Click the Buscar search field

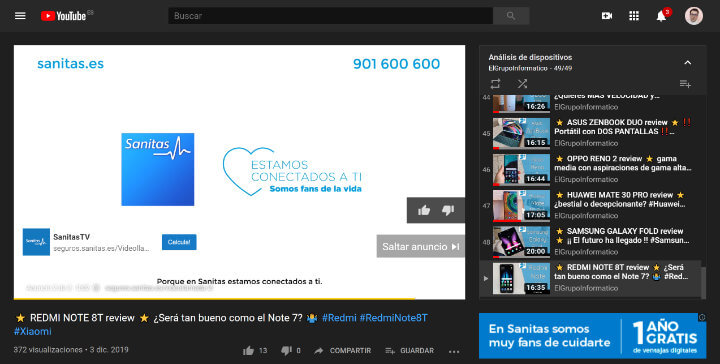(x=330, y=16)
